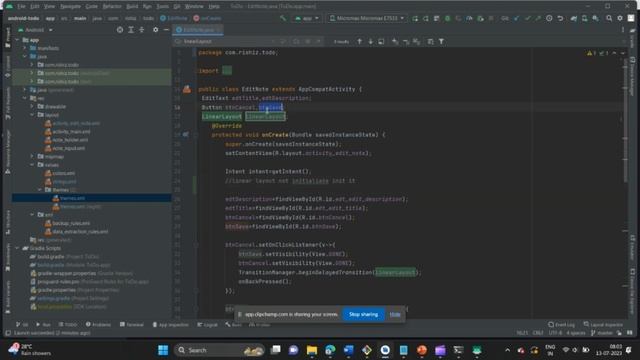Expand the drawable folder
The image size is (640, 360).
[32, 107]
